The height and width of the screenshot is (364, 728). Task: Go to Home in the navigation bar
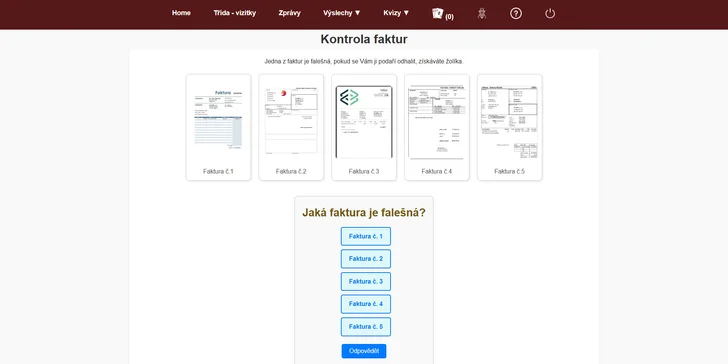tap(181, 13)
